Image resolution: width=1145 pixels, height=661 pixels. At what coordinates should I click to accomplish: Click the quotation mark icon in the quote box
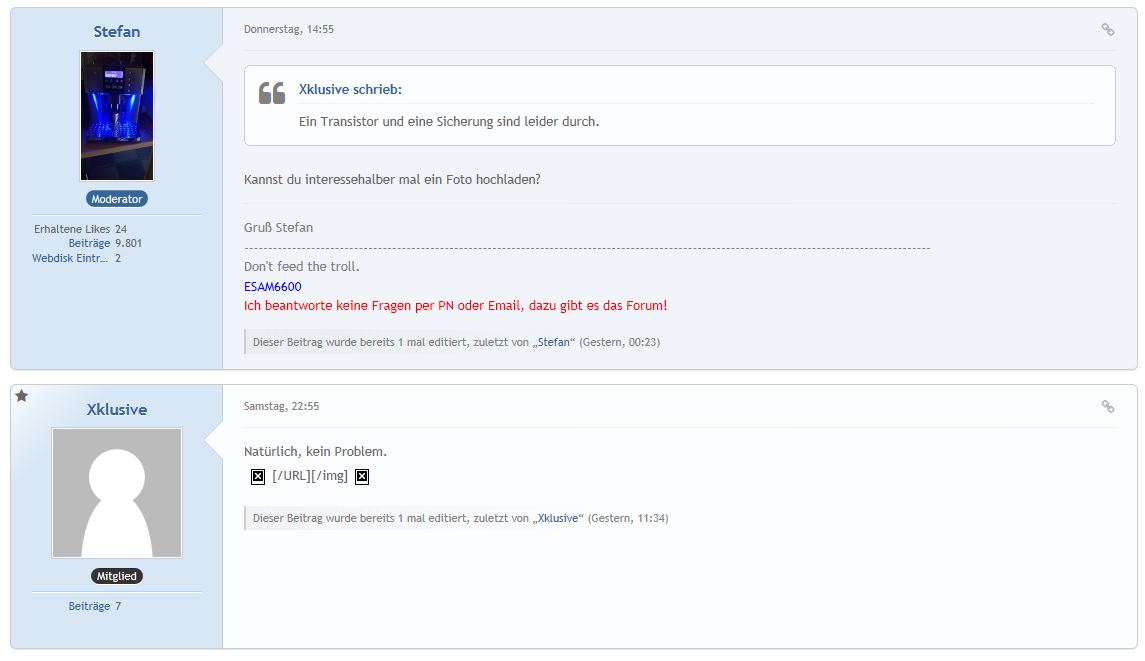[271, 93]
